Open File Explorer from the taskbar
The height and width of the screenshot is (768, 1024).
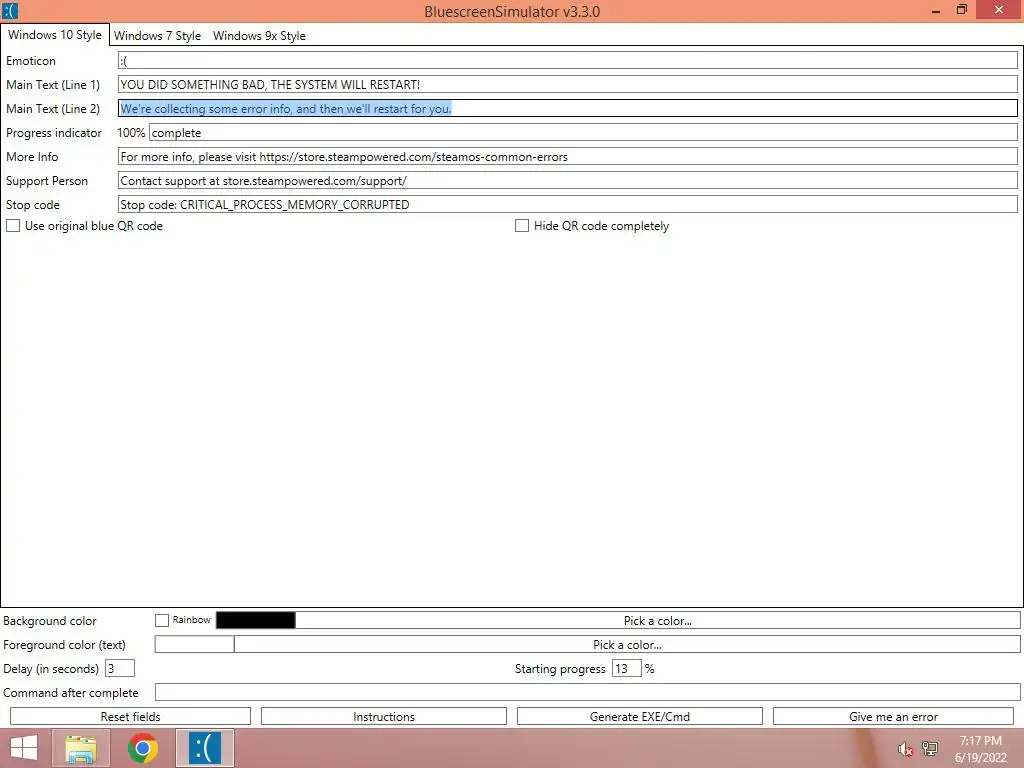click(81, 748)
